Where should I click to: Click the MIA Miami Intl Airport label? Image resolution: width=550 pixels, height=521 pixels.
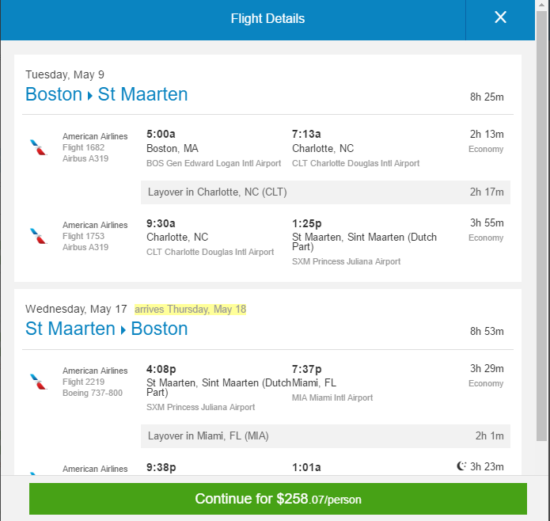point(332,398)
